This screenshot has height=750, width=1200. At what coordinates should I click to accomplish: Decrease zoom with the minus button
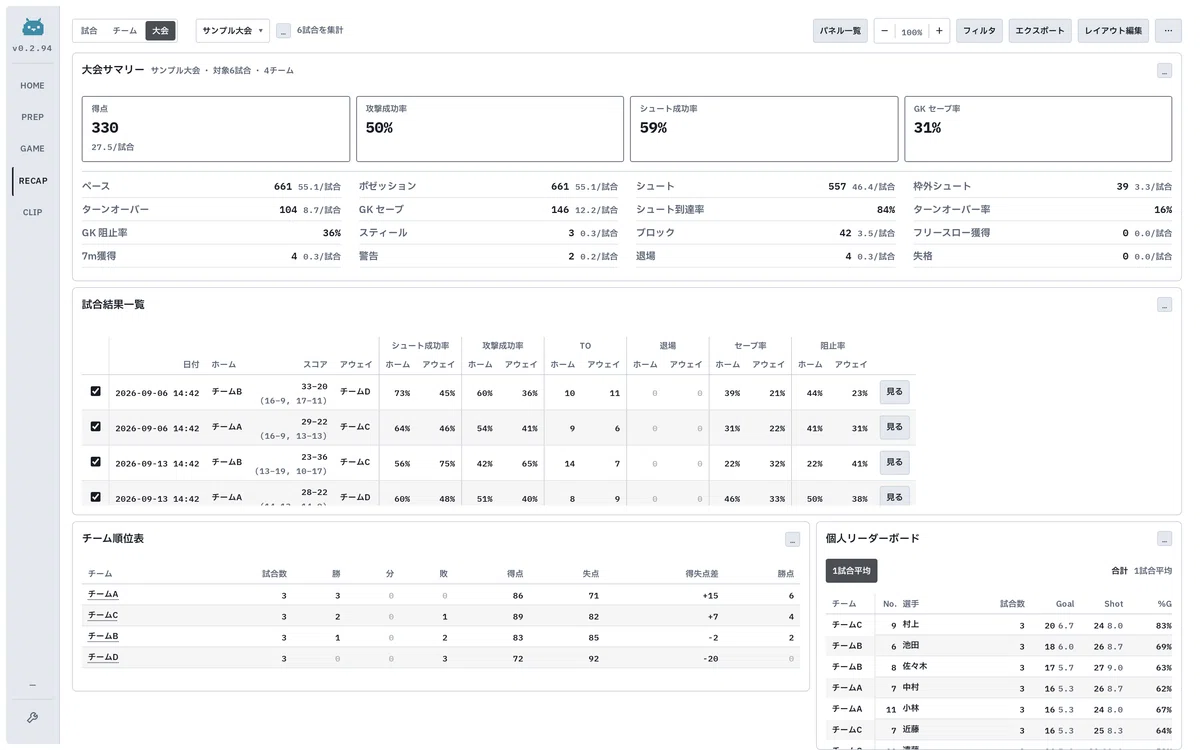coord(884,31)
